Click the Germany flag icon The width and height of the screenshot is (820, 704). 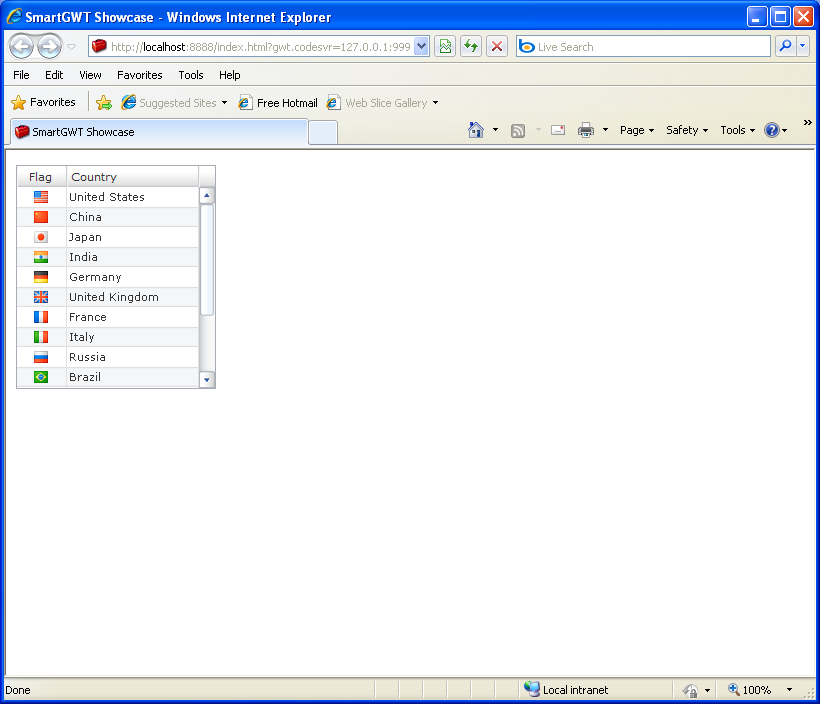coord(41,277)
